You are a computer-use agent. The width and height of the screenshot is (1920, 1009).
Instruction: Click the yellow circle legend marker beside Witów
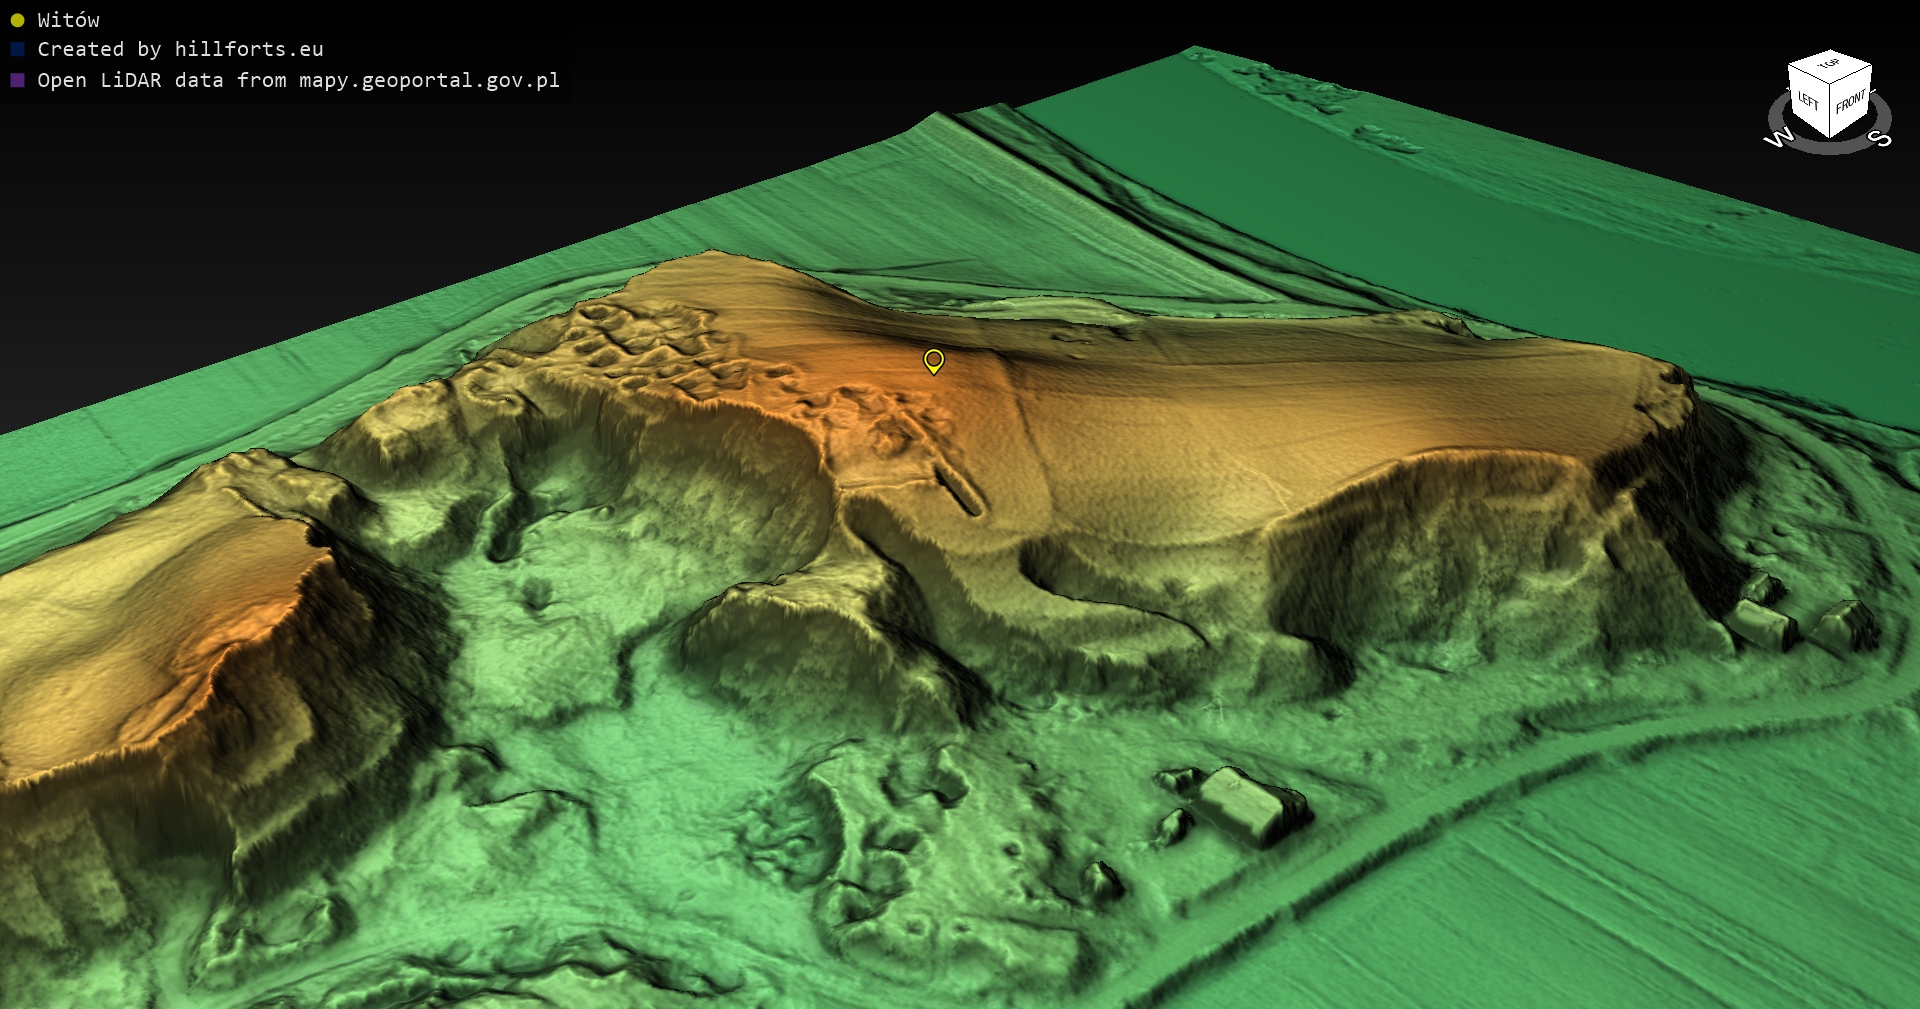click(17, 20)
